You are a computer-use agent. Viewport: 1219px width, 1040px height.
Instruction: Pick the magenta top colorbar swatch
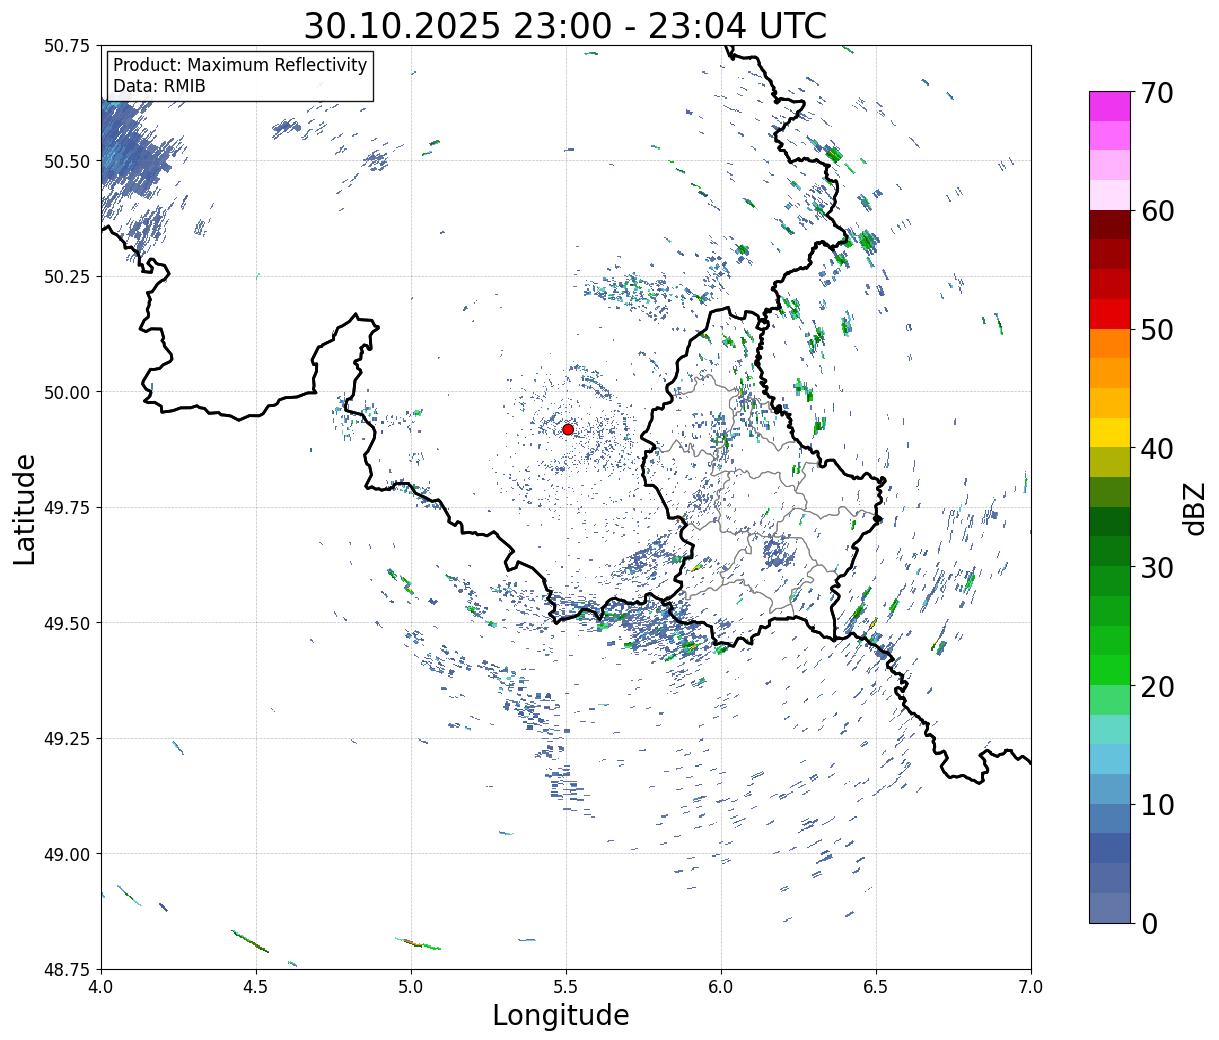tap(1110, 106)
